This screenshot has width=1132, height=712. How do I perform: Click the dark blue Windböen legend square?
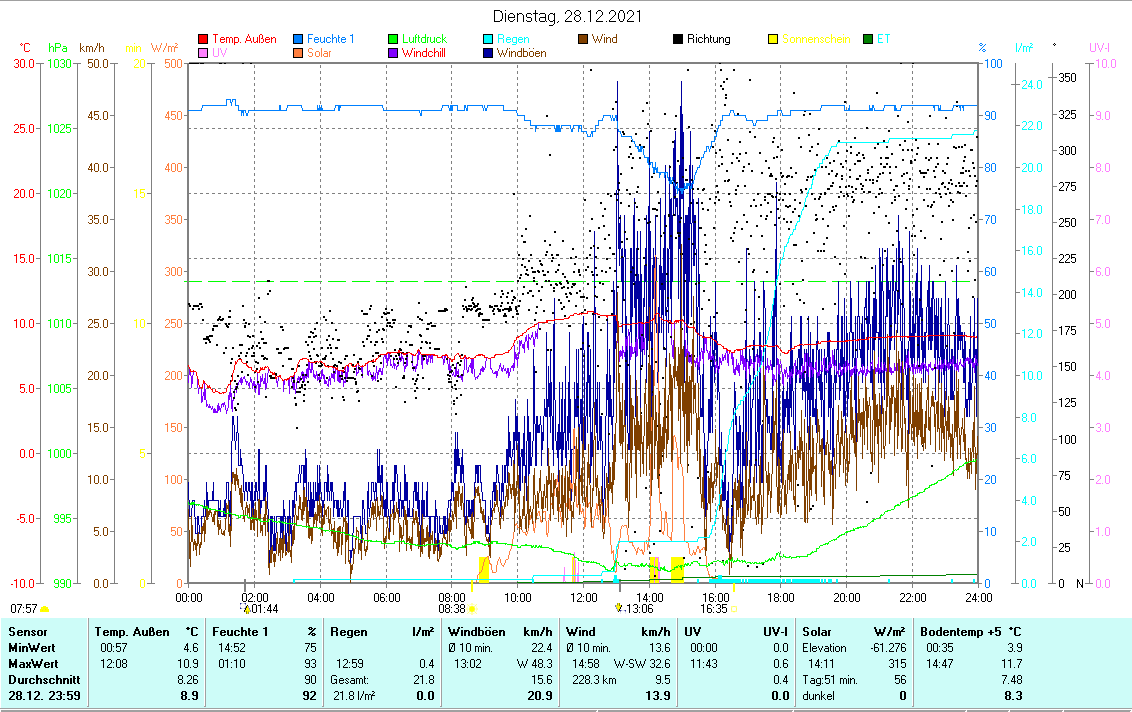pyautogui.click(x=488, y=53)
